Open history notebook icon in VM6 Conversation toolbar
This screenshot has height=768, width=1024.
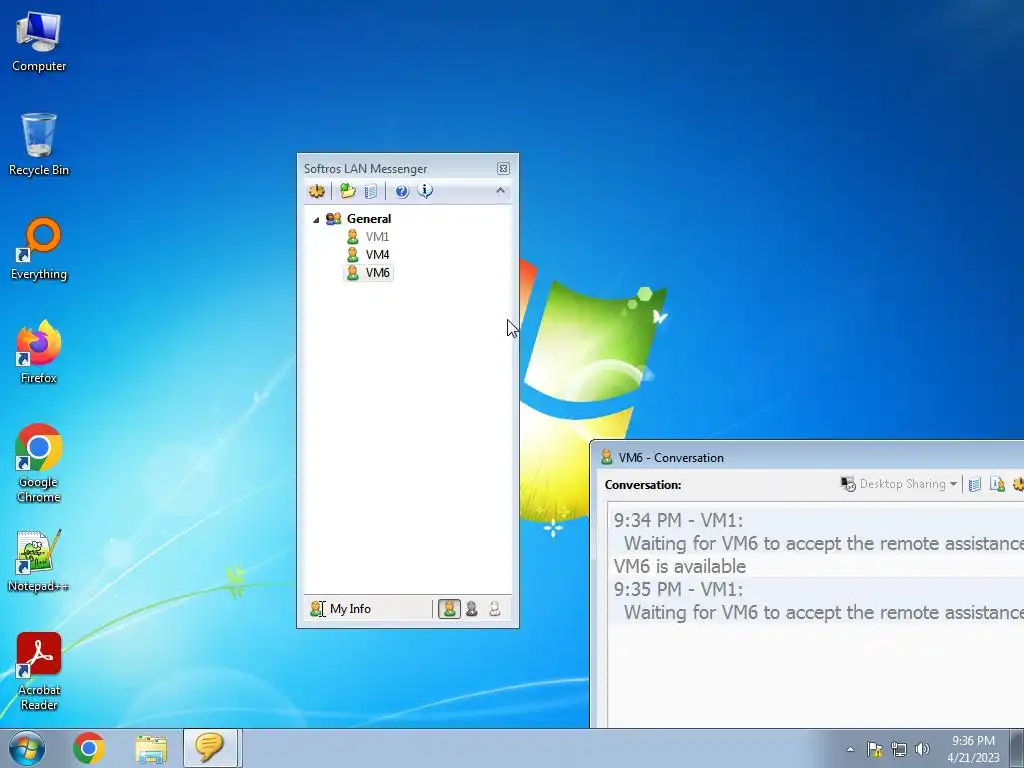point(974,485)
